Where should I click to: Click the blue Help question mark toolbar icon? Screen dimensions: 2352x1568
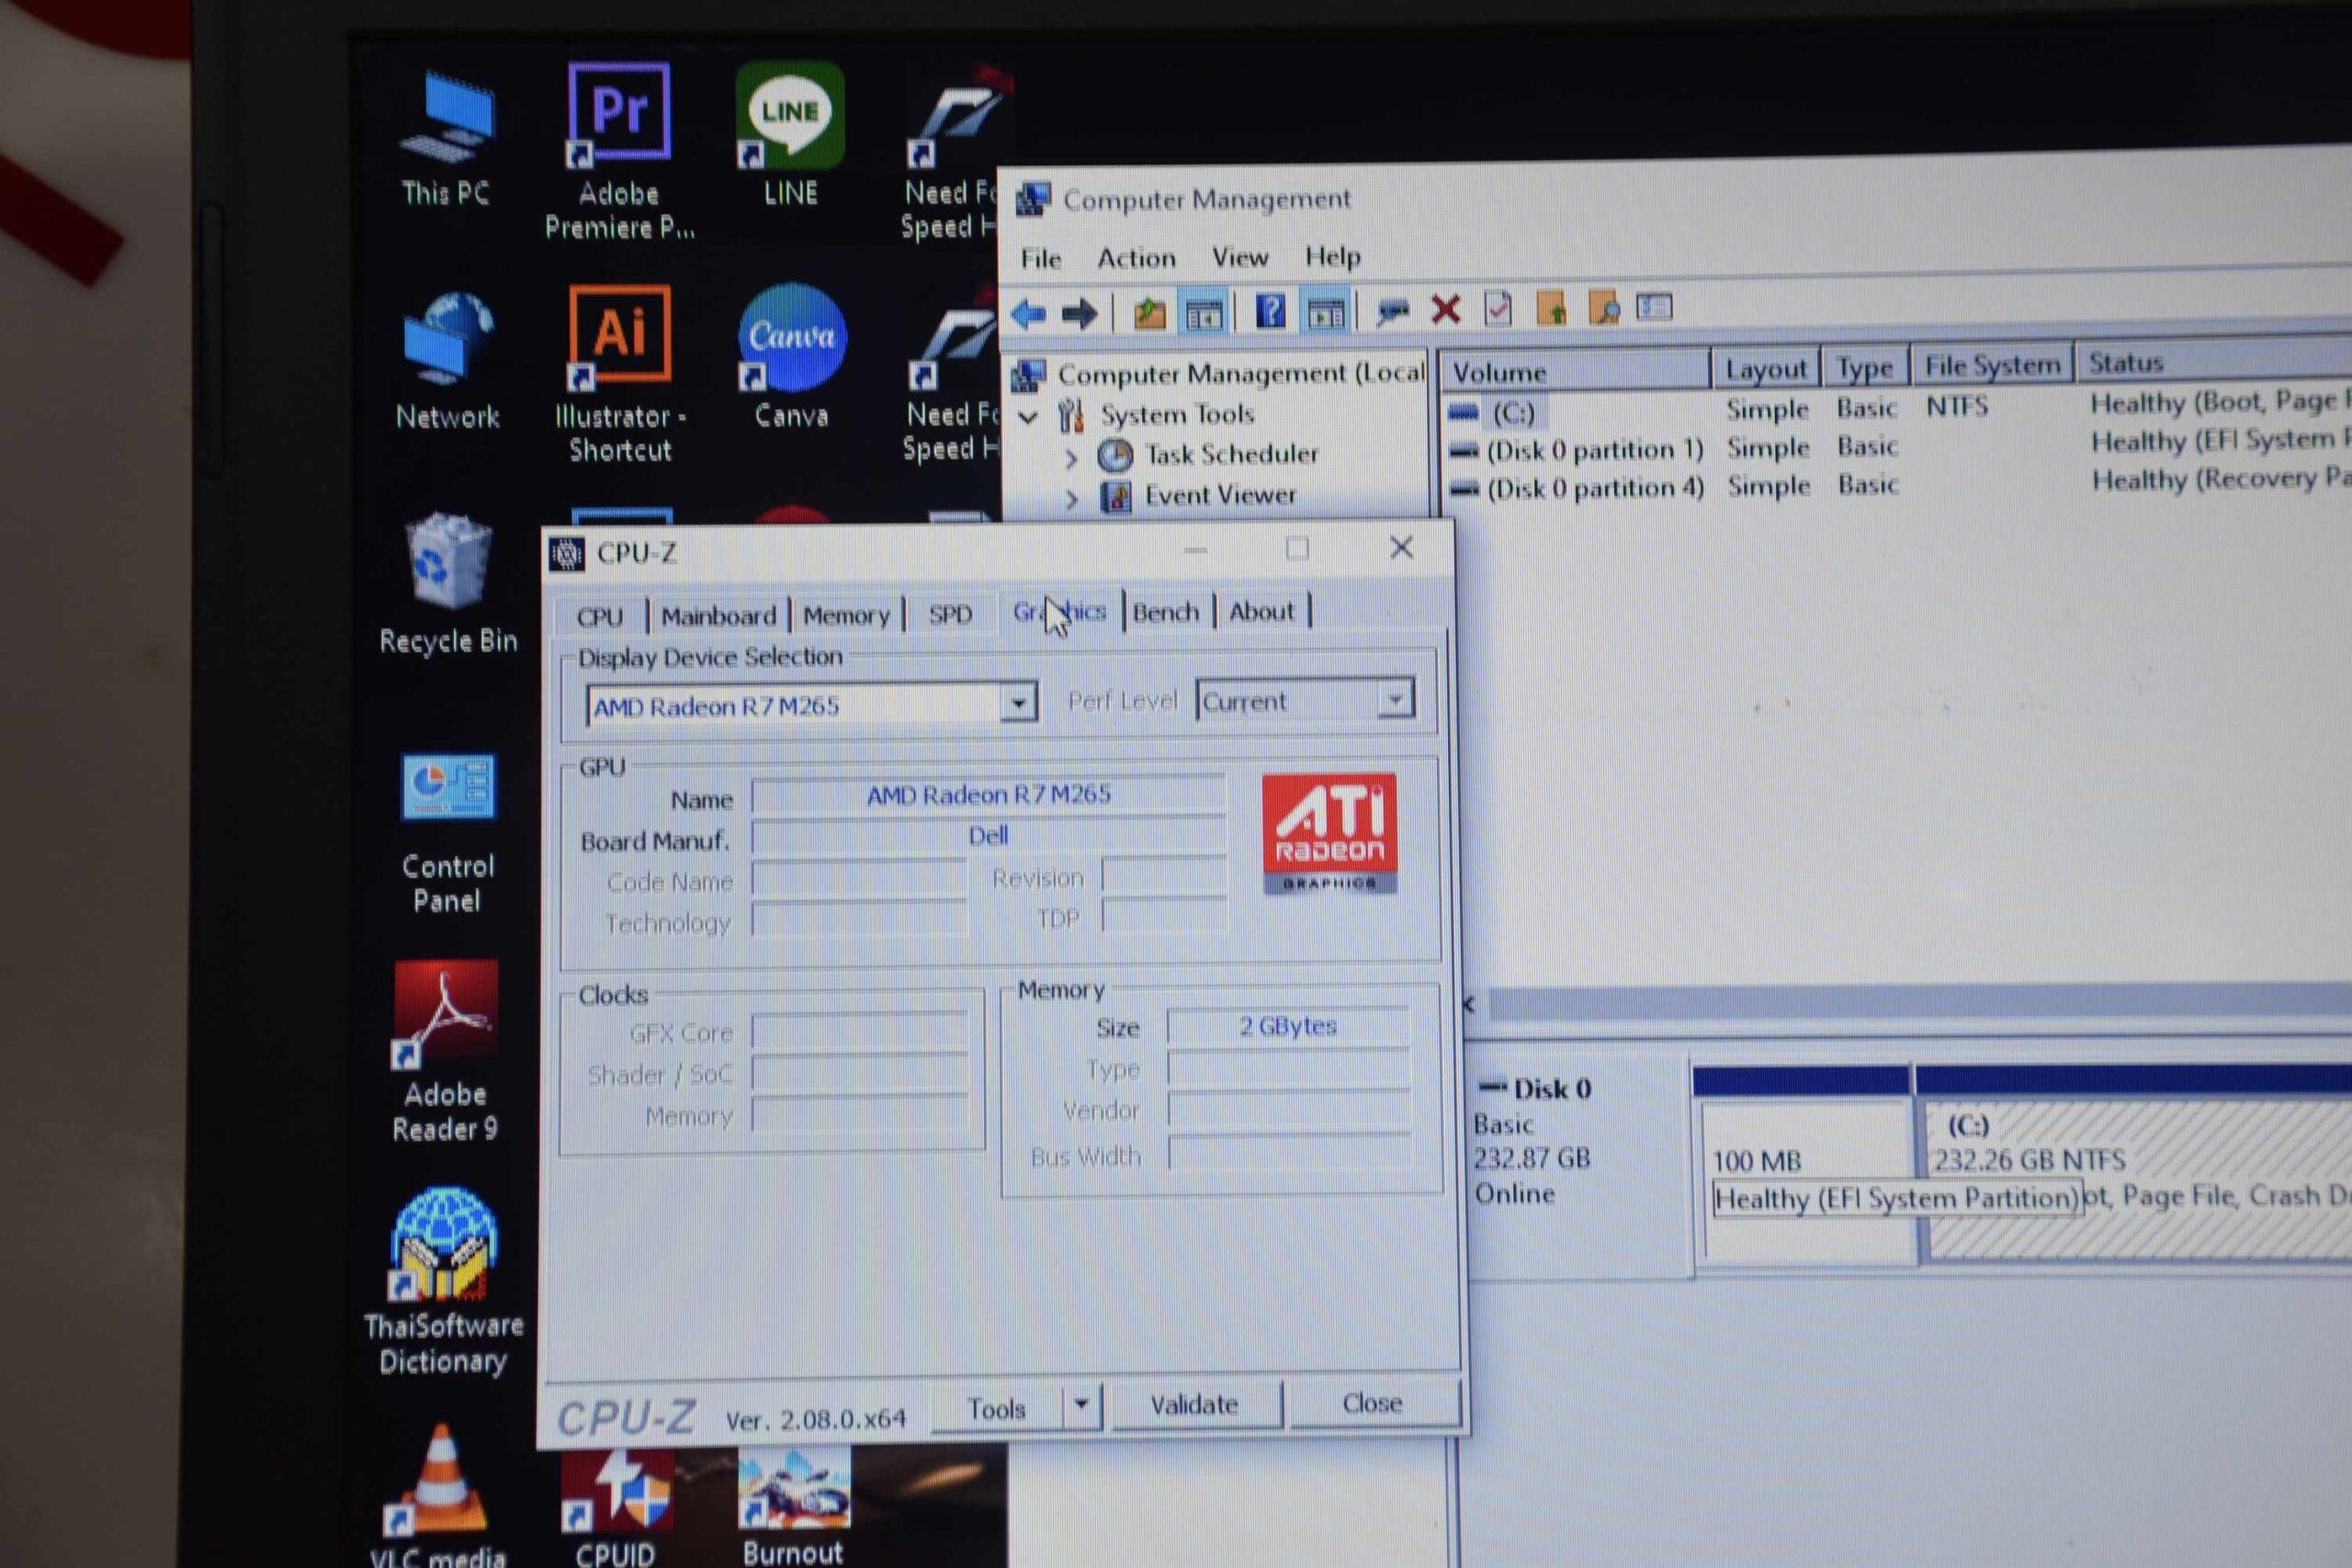pos(1270,311)
